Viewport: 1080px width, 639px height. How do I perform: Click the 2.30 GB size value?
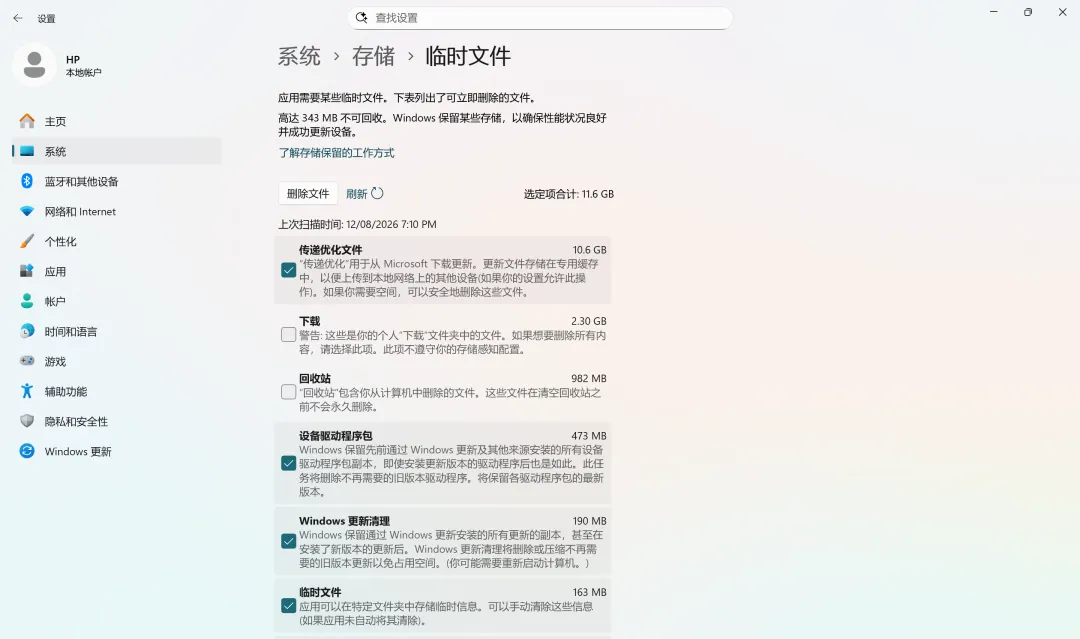(589, 321)
